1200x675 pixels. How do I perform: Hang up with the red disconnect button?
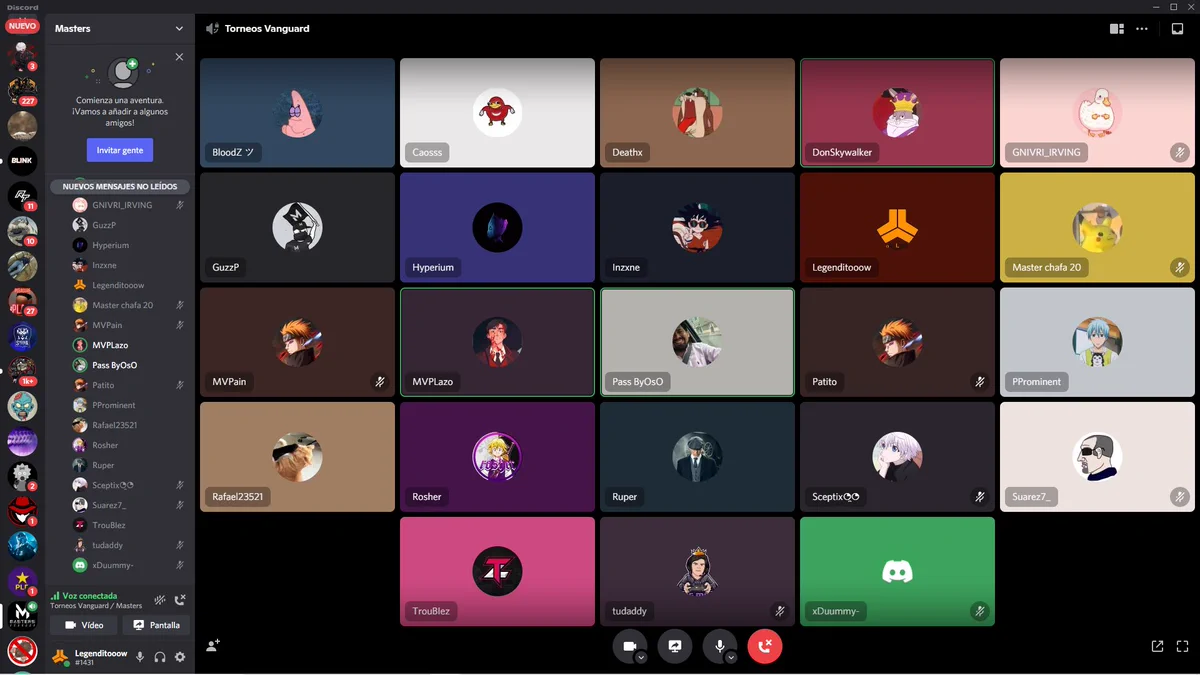pos(765,646)
